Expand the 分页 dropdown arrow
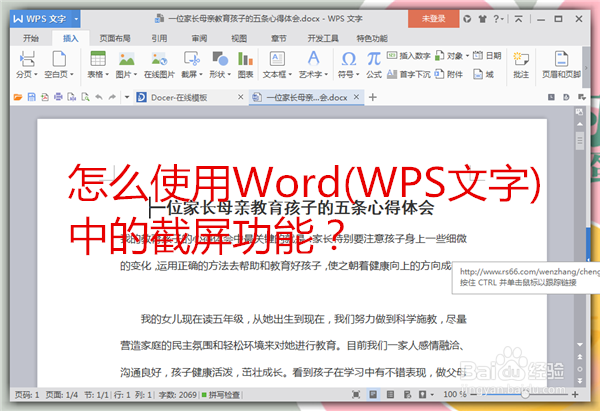This screenshot has width=600, height=411. tap(36, 75)
